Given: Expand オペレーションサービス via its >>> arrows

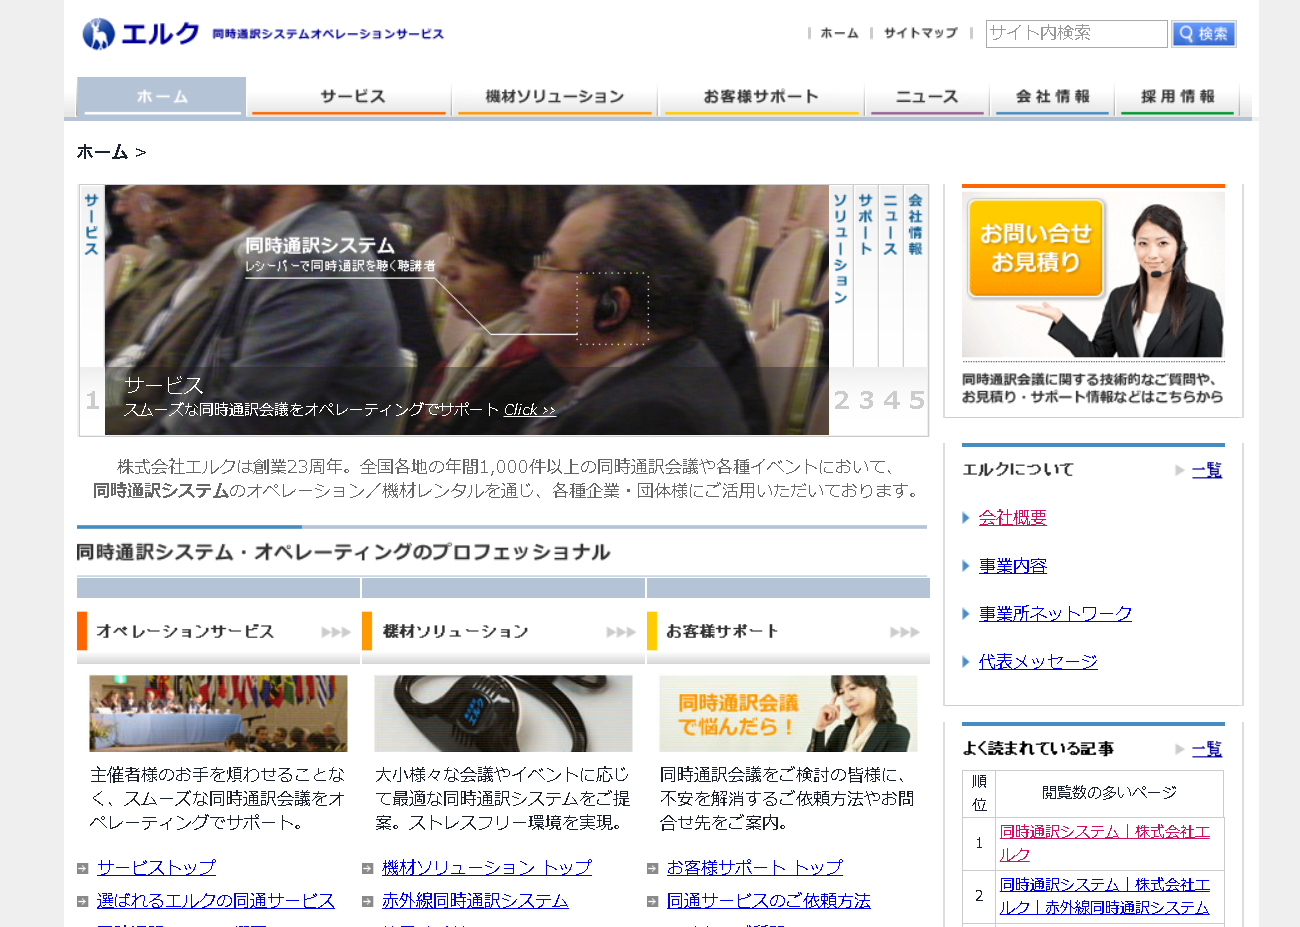Looking at the screenshot, I should click(335, 631).
